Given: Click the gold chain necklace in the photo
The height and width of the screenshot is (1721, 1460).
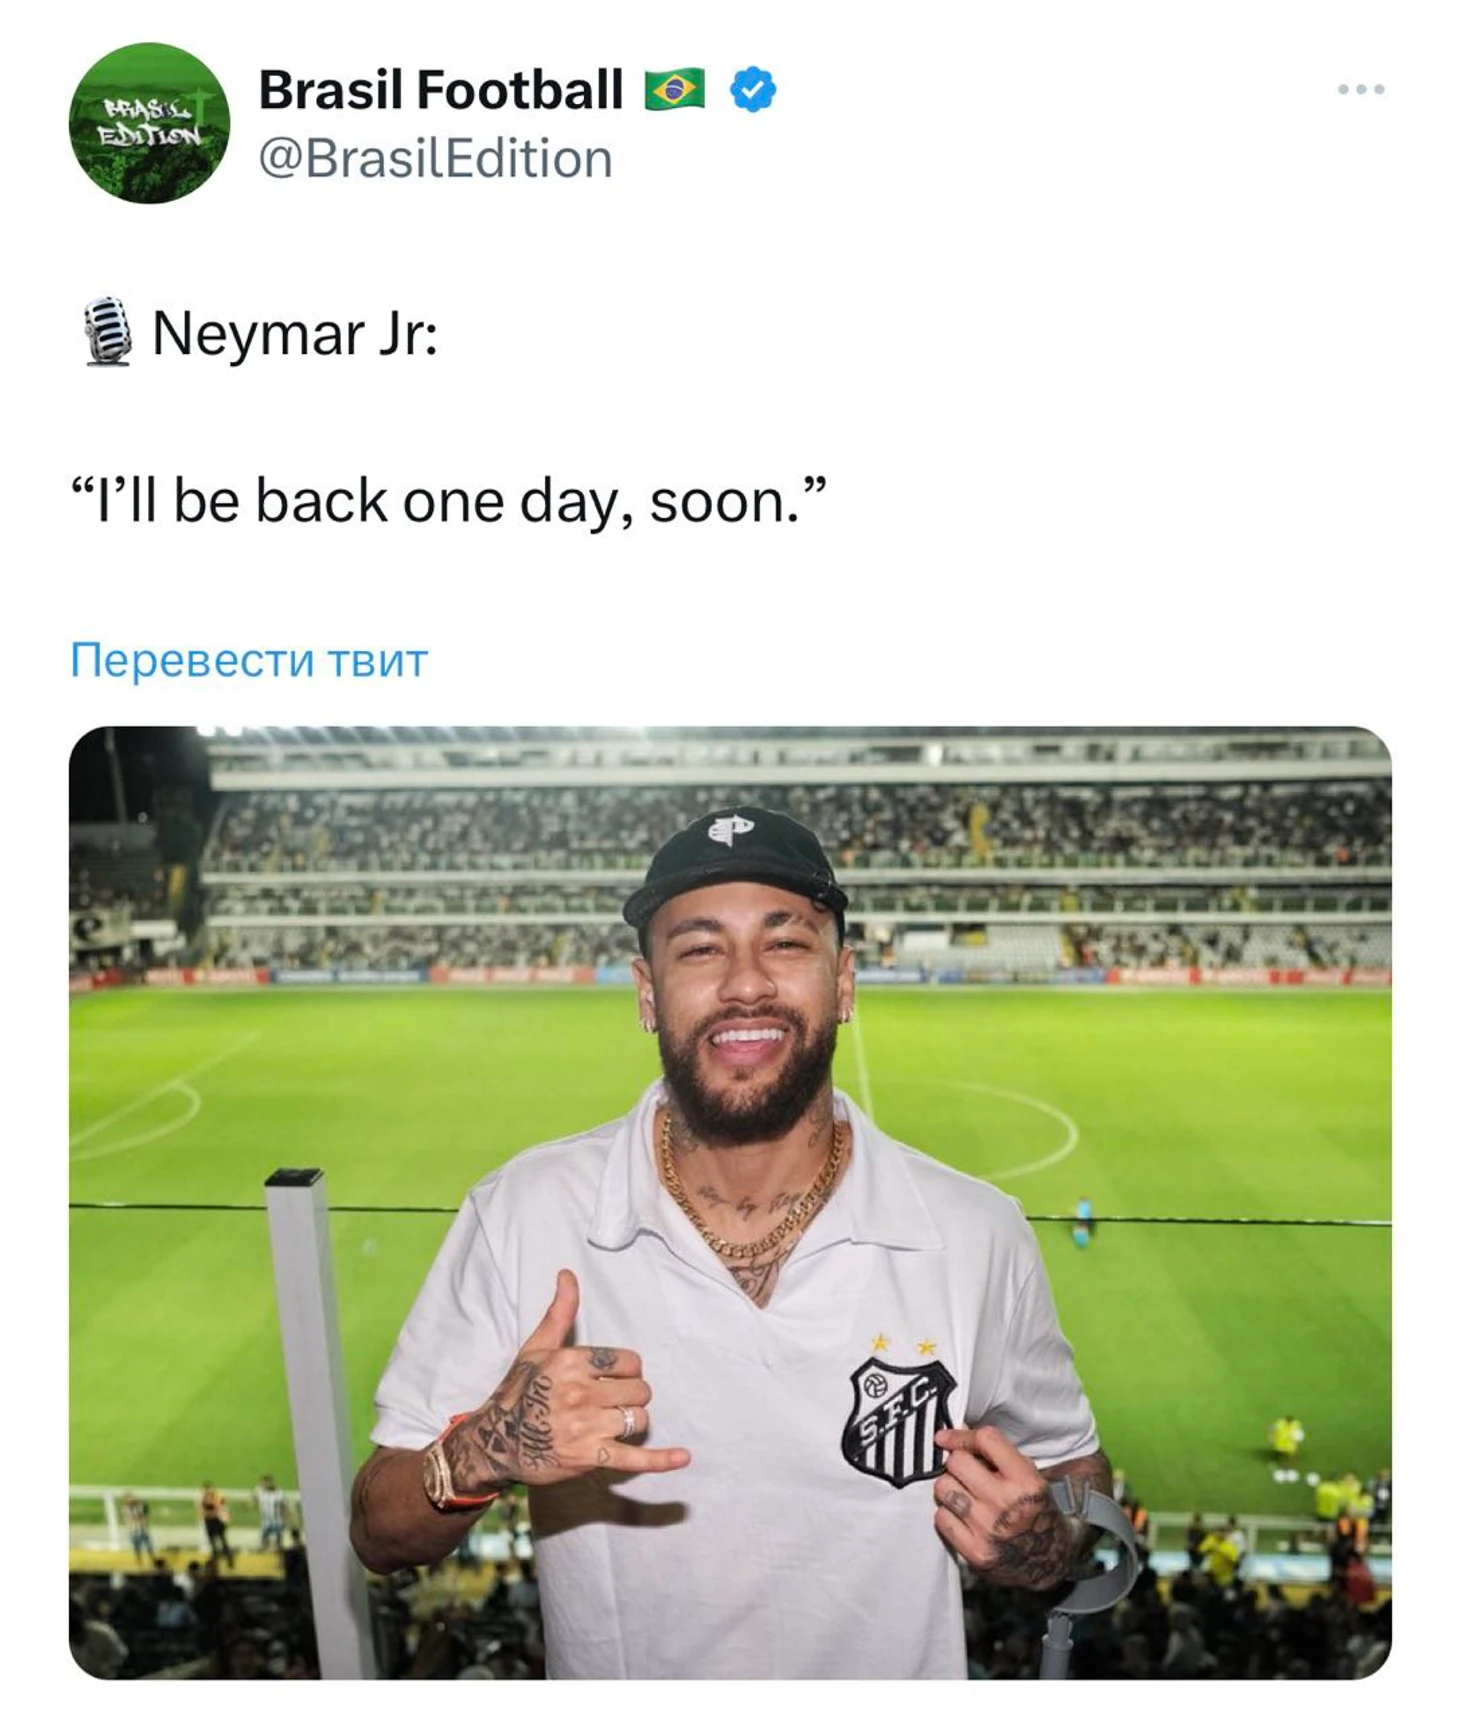Looking at the screenshot, I should point(752,1190).
